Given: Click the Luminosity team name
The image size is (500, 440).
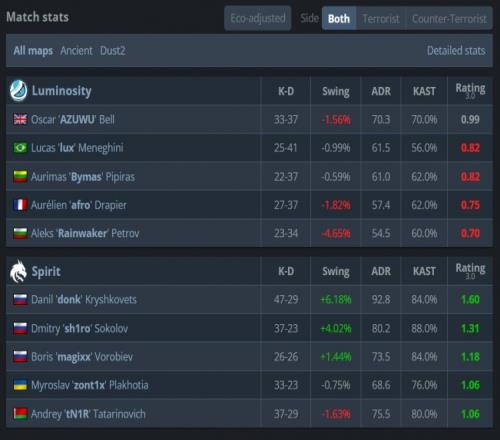Looking at the screenshot, I should 61,91.
